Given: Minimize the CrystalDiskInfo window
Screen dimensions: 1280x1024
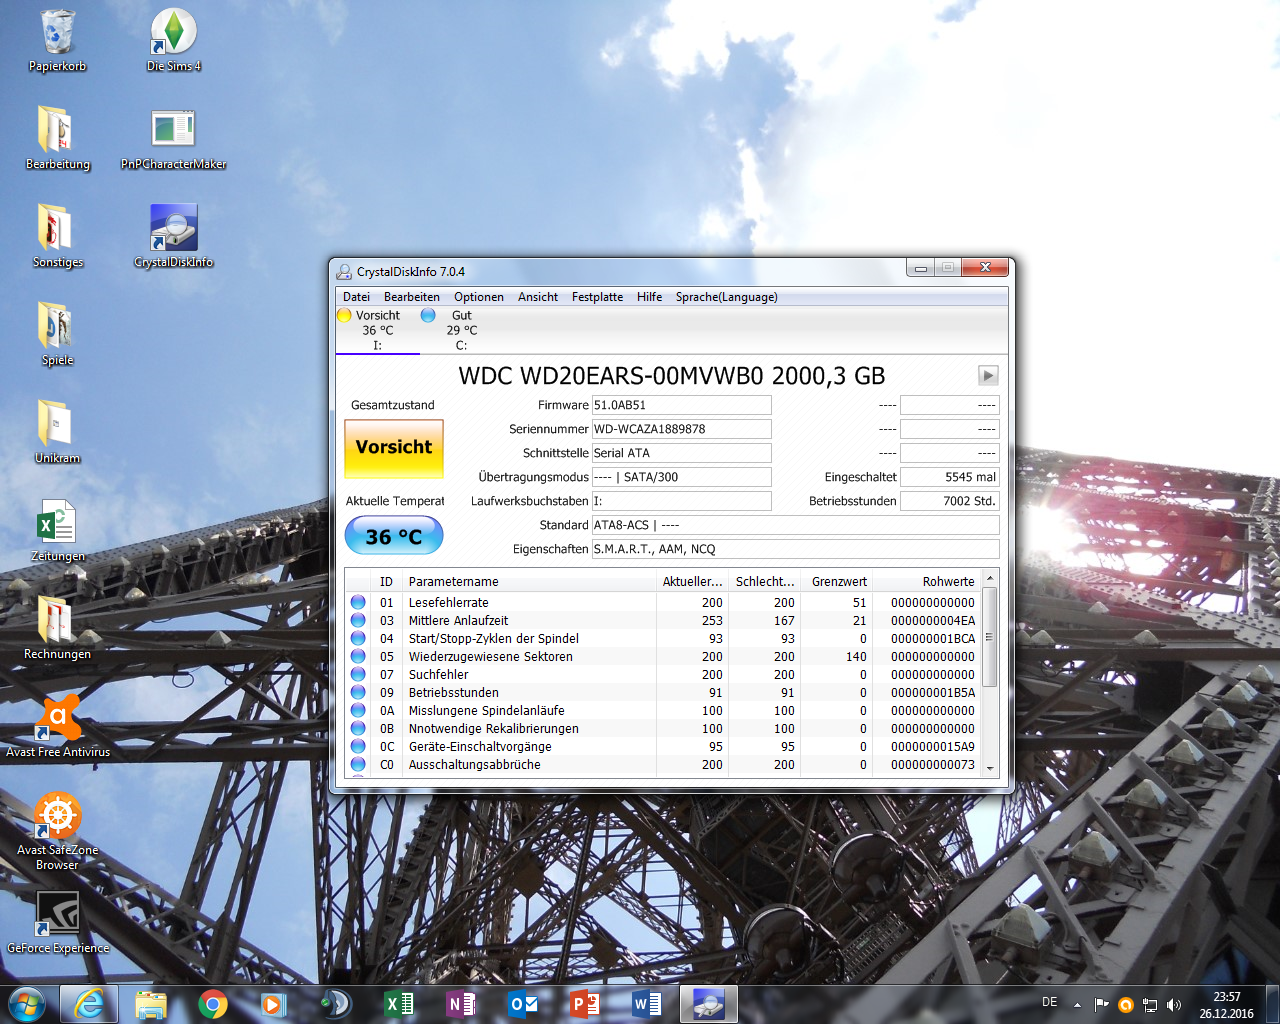Looking at the screenshot, I should 921,268.
